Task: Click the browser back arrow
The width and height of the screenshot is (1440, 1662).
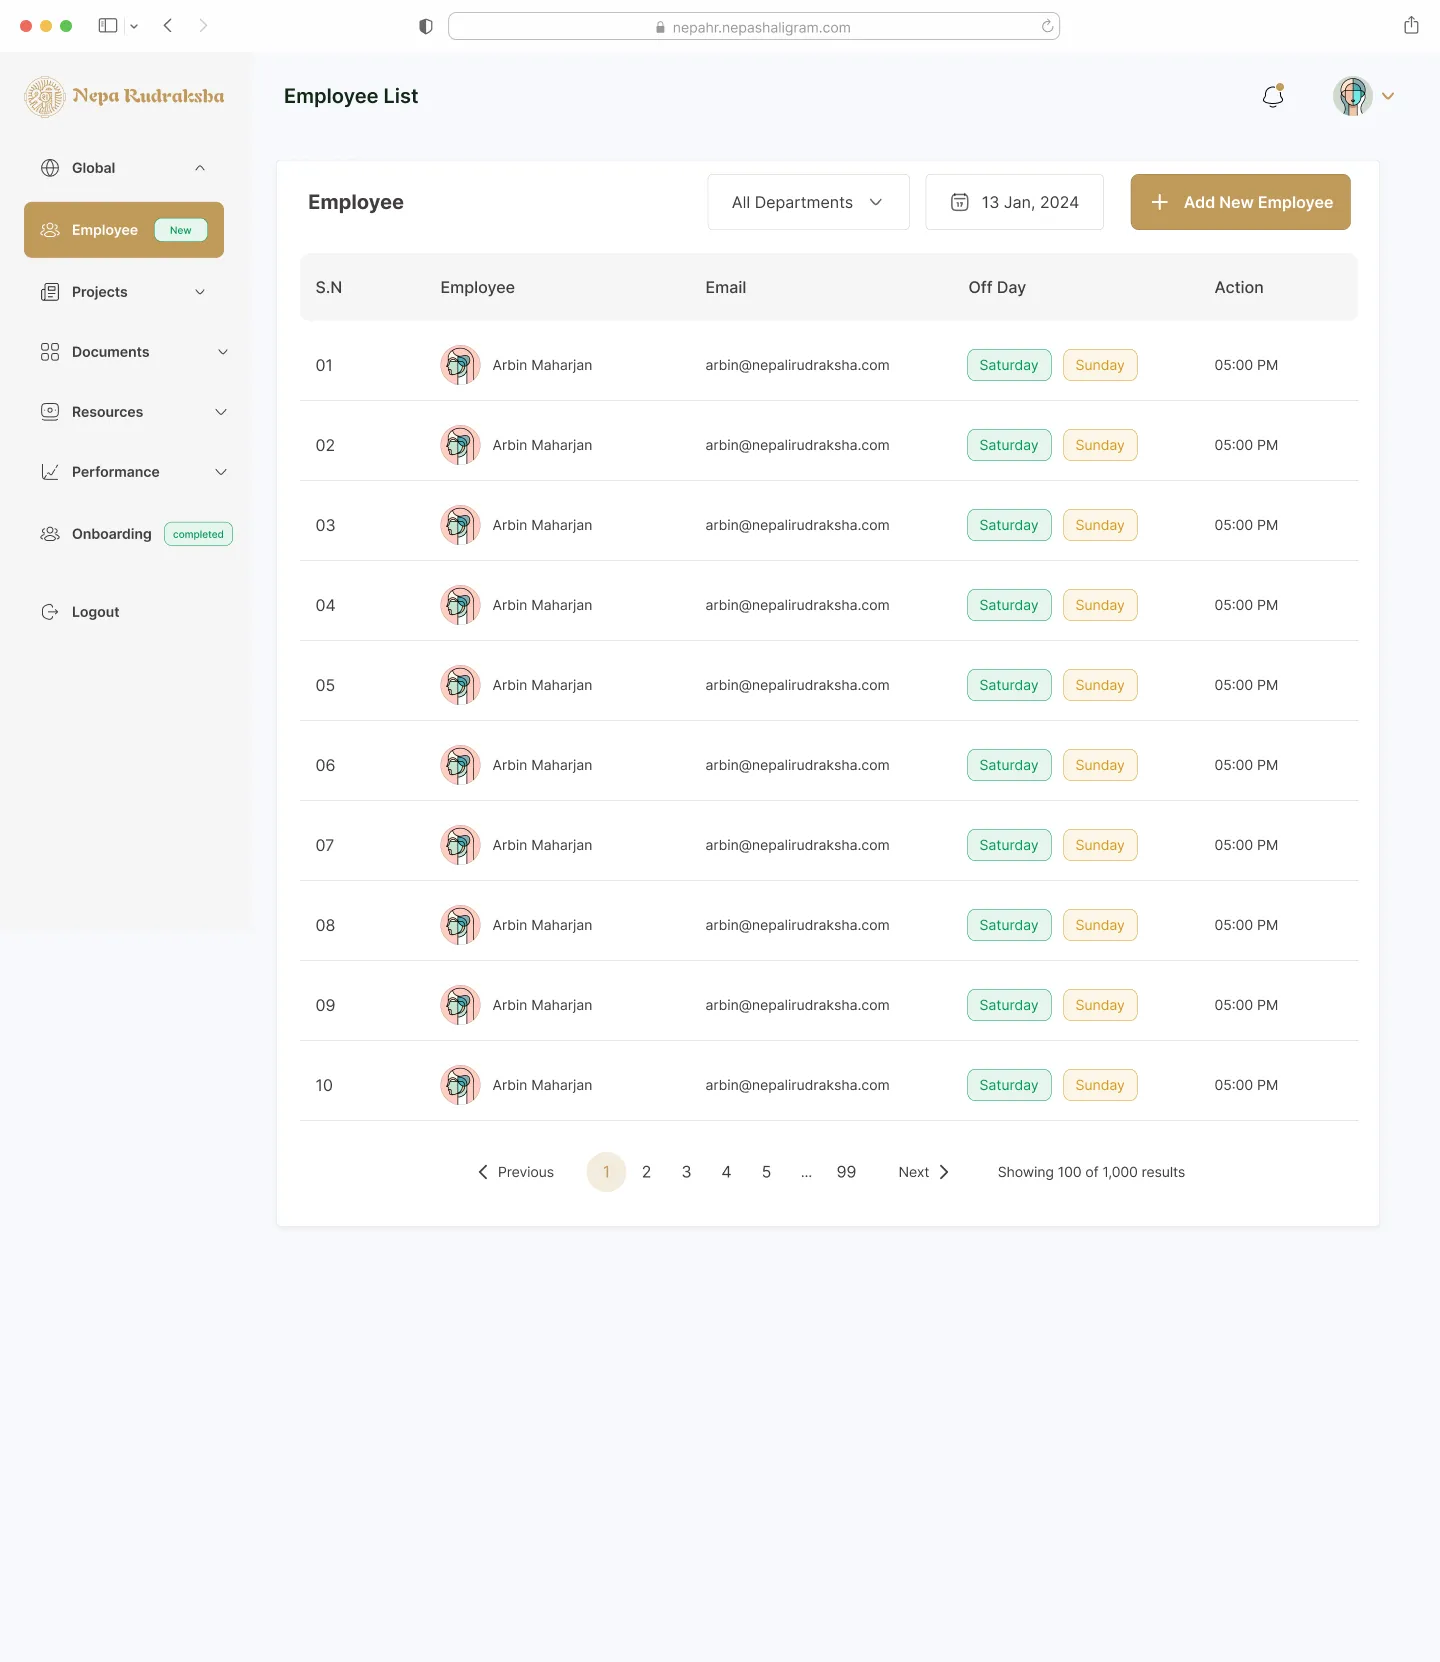Action: pos(168,26)
